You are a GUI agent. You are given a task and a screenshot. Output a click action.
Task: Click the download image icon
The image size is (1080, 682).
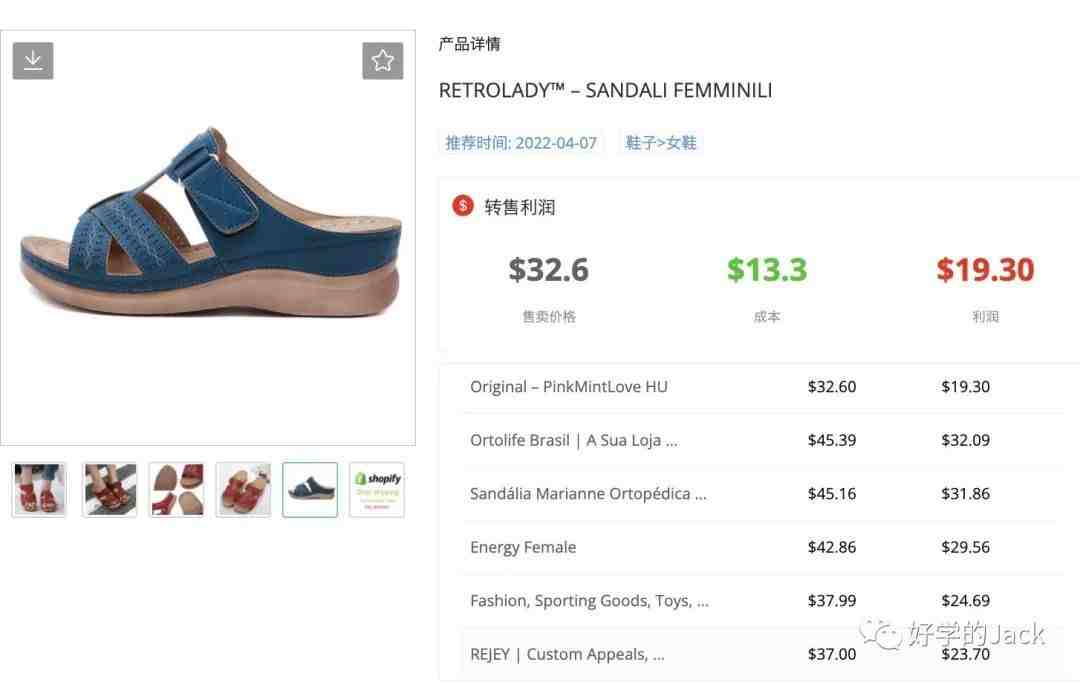click(32, 61)
